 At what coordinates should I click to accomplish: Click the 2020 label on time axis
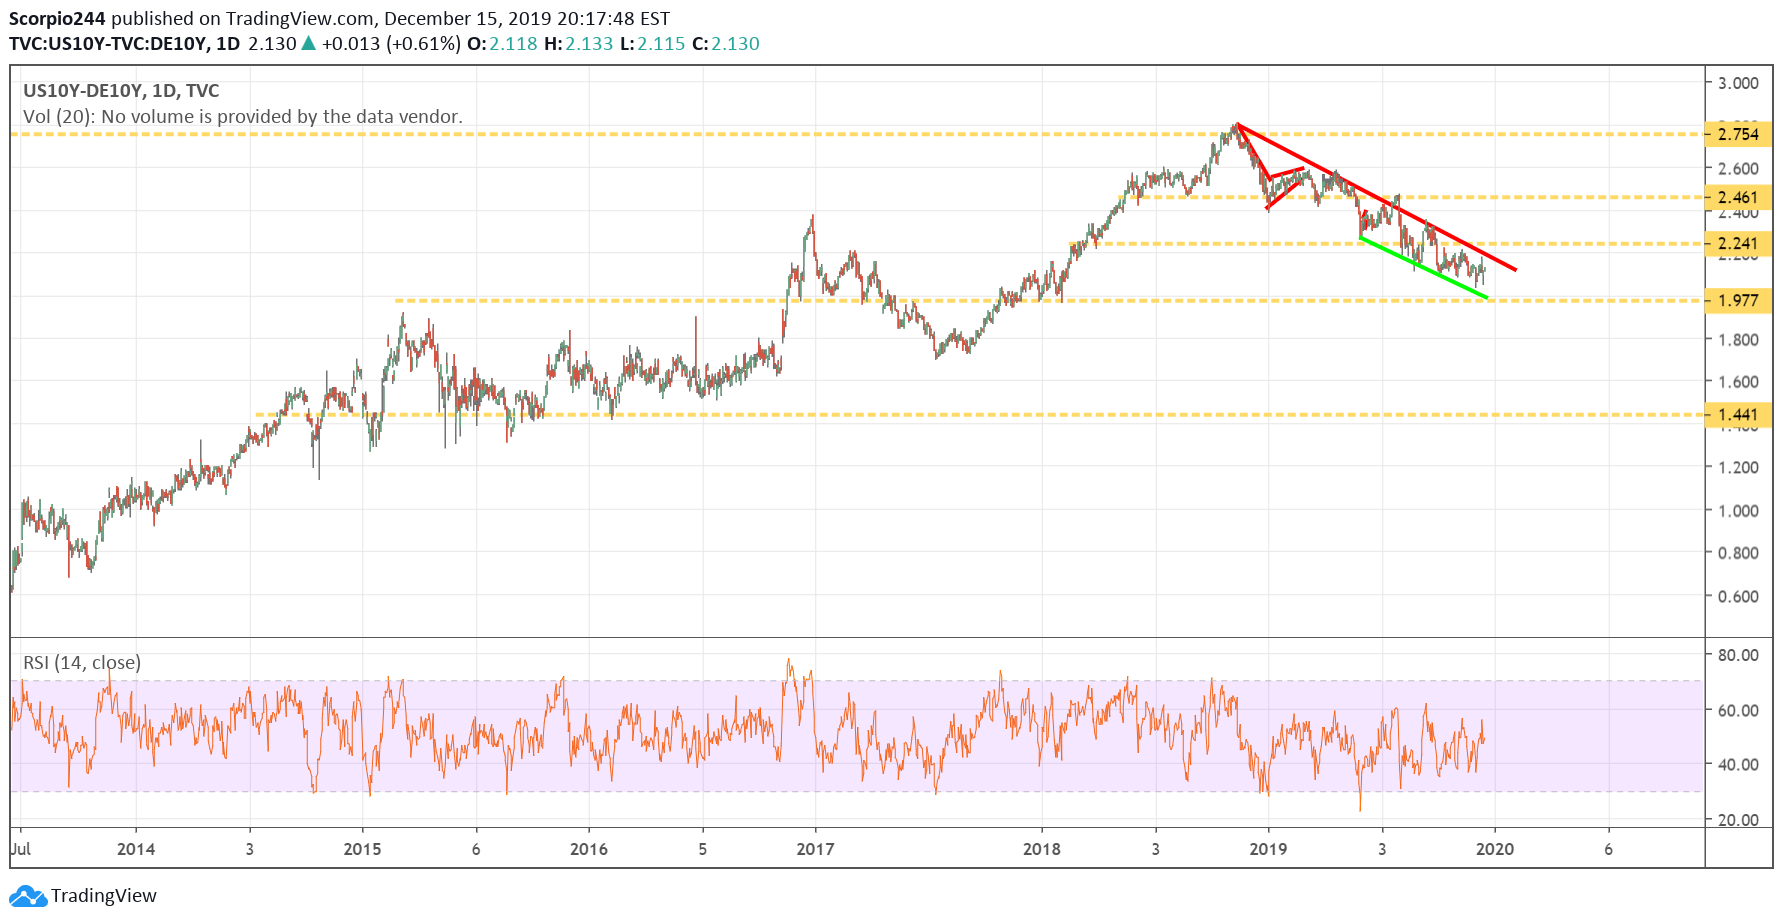(x=1495, y=849)
